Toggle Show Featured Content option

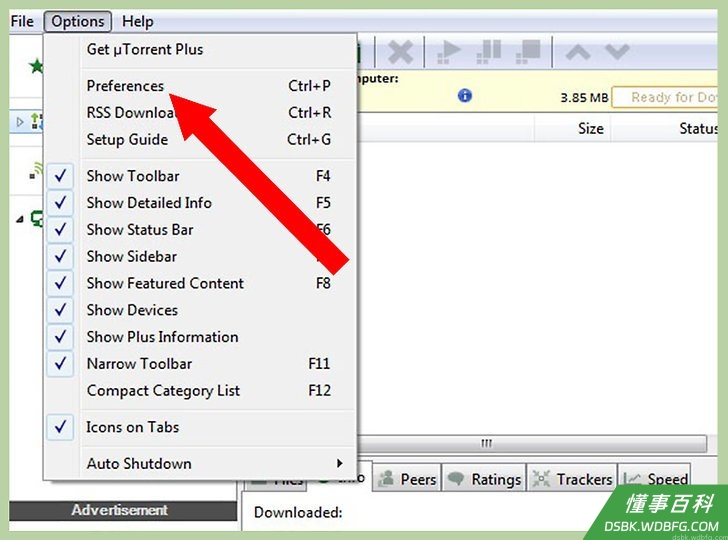point(201,283)
